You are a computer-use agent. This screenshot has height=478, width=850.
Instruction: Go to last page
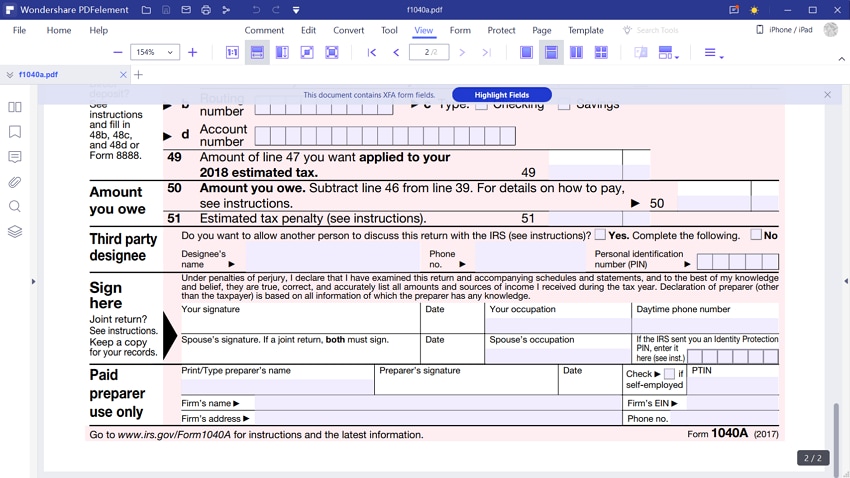(486, 53)
